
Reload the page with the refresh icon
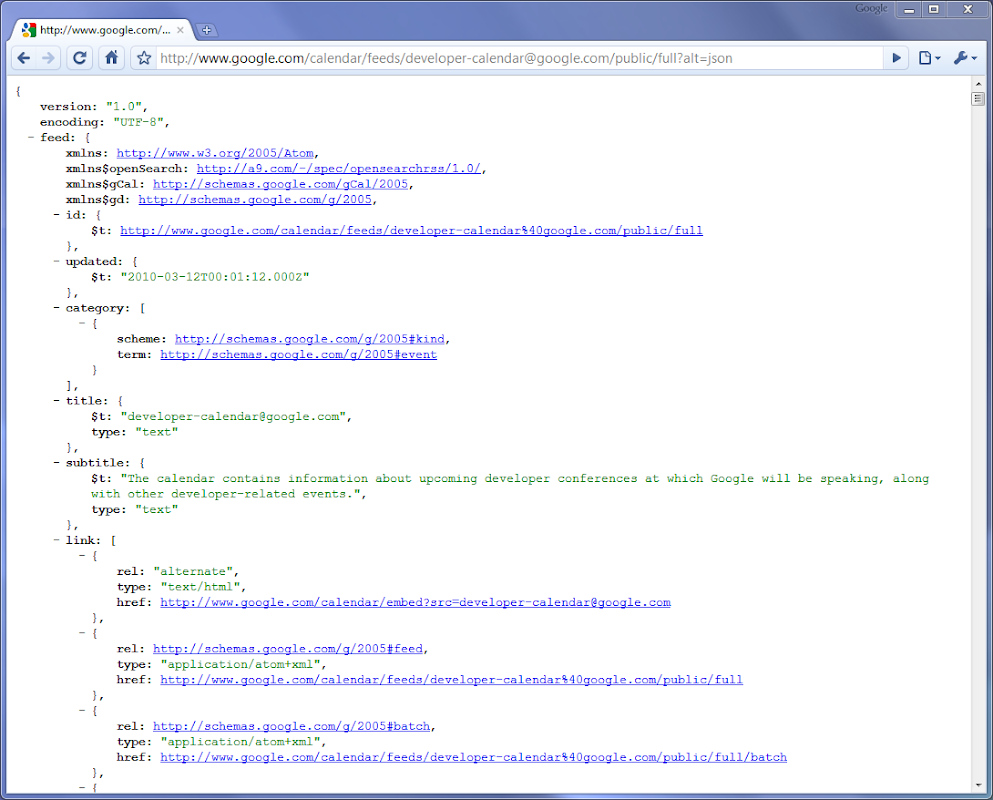coord(80,58)
